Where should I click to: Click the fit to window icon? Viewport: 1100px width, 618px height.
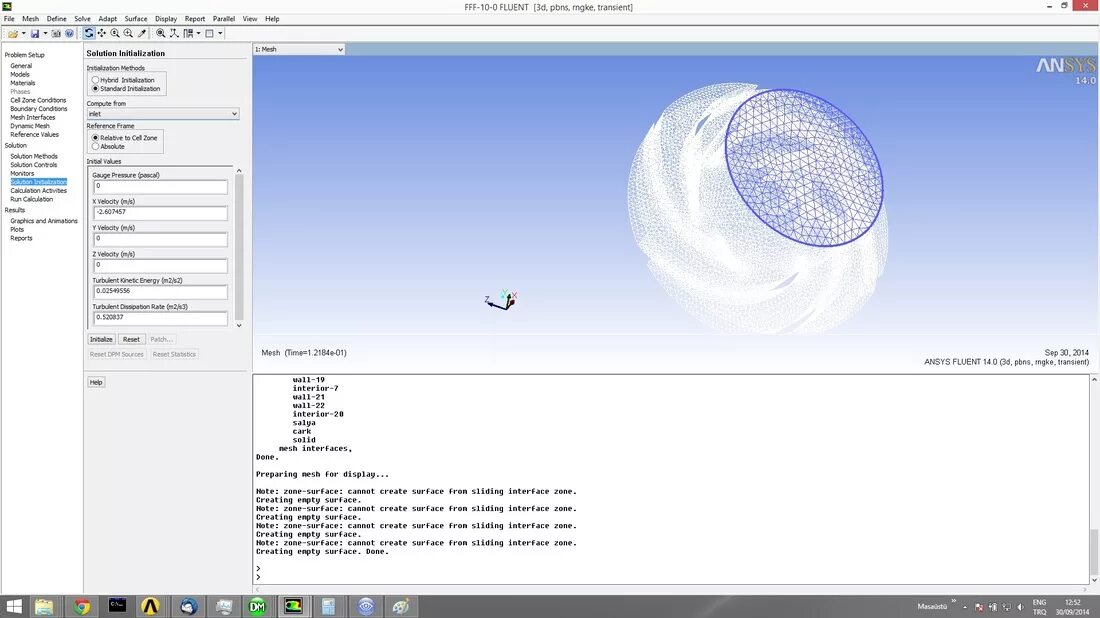[161, 33]
